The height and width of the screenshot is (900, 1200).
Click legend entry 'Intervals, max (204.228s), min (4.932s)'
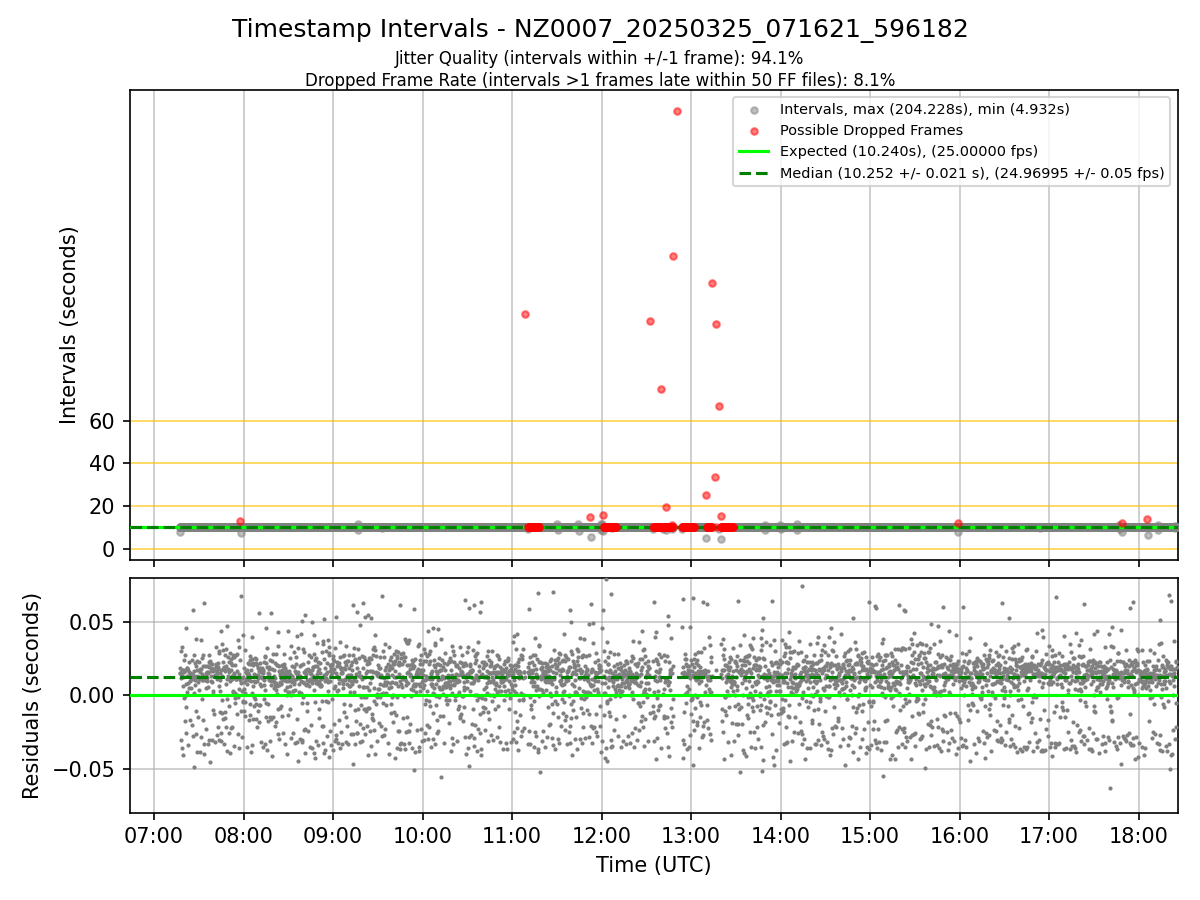925,109
